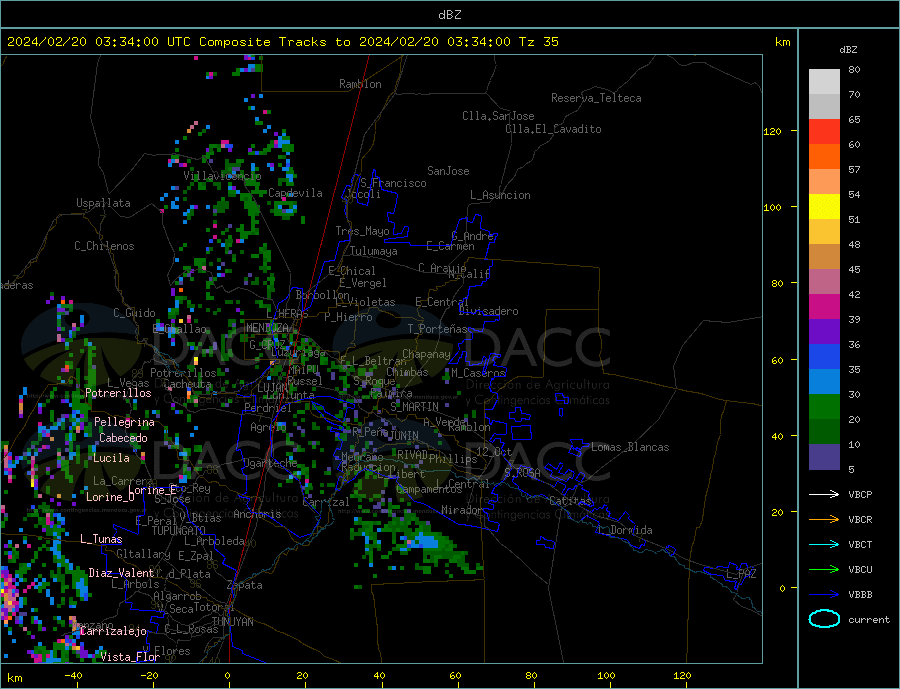
Task: Click the cyan VBCT arrow legend icon
Action: pos(824,544)
